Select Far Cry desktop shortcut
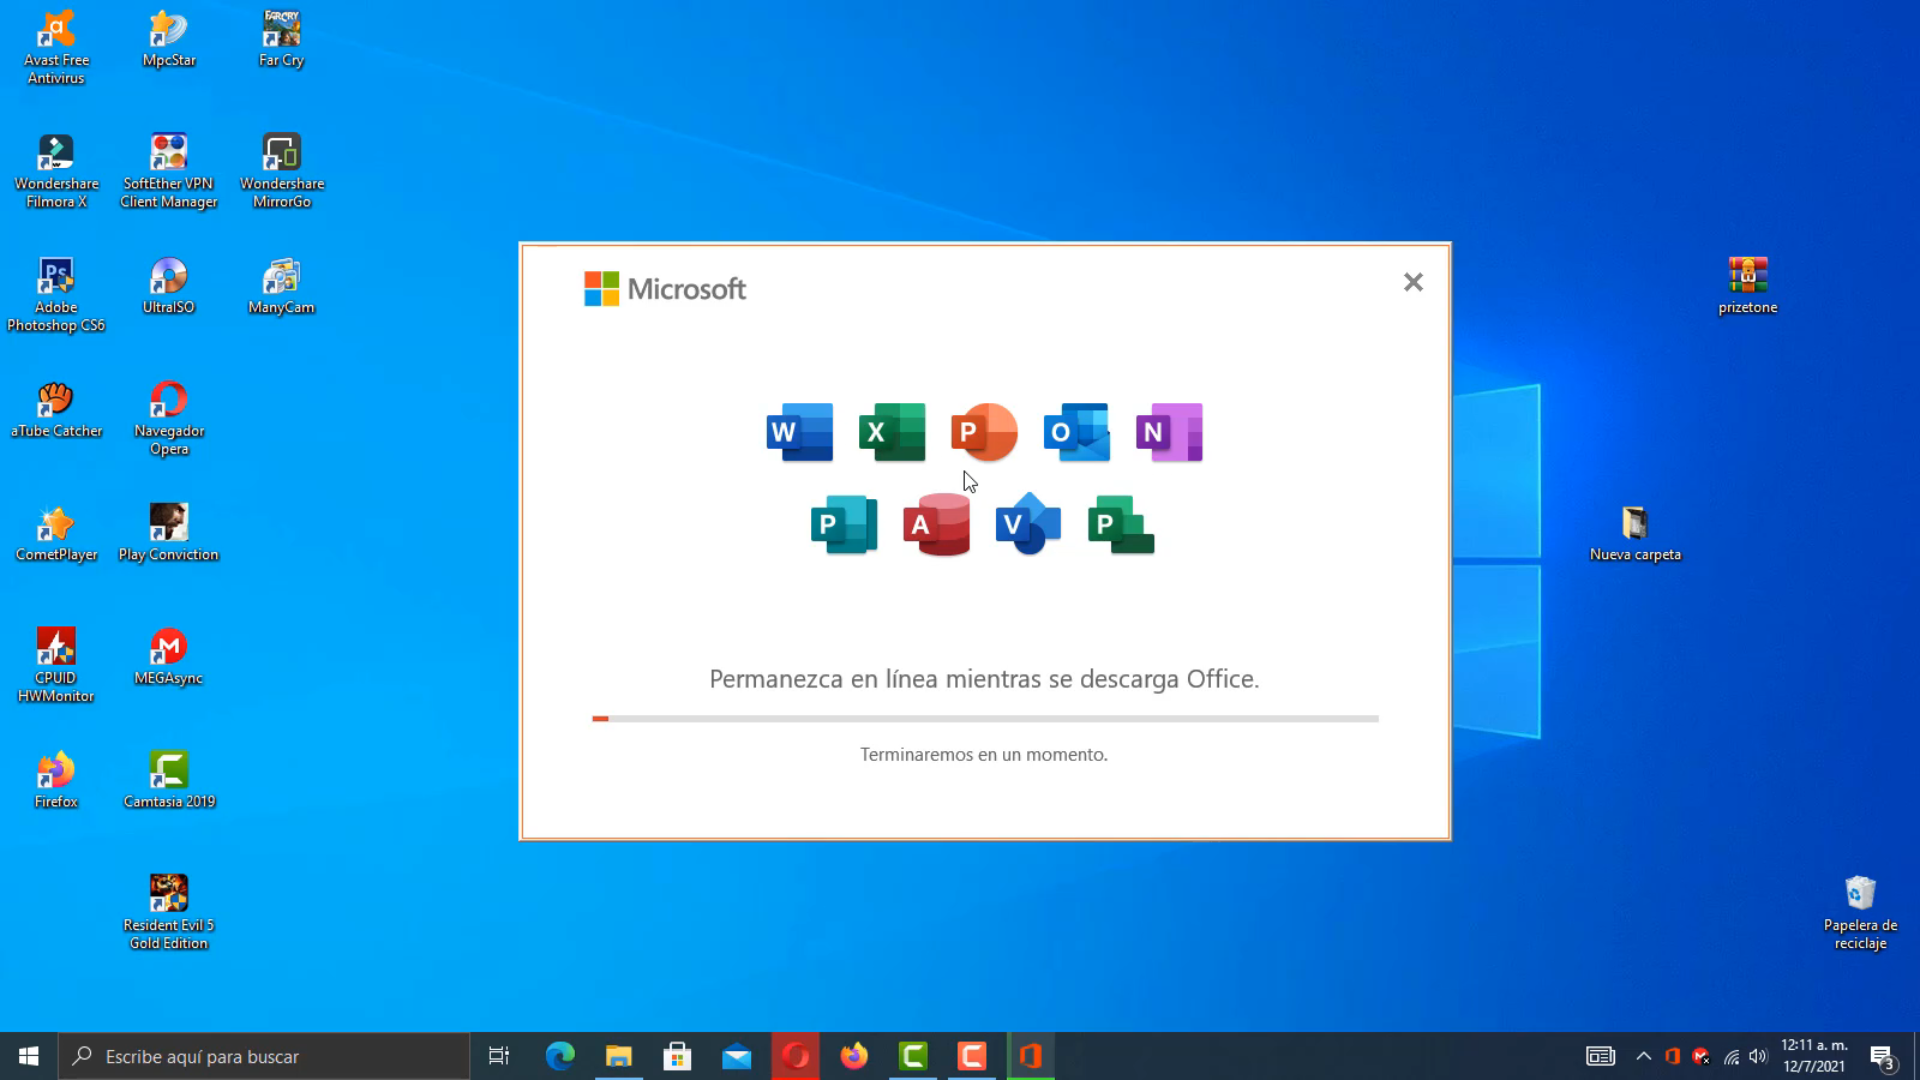Image resolution: width=1920 pixels, height=1080 pixels. click(x=281, y=39)
